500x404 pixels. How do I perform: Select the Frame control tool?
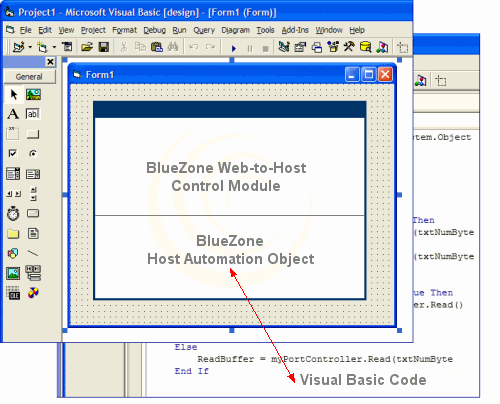point(13,134)
